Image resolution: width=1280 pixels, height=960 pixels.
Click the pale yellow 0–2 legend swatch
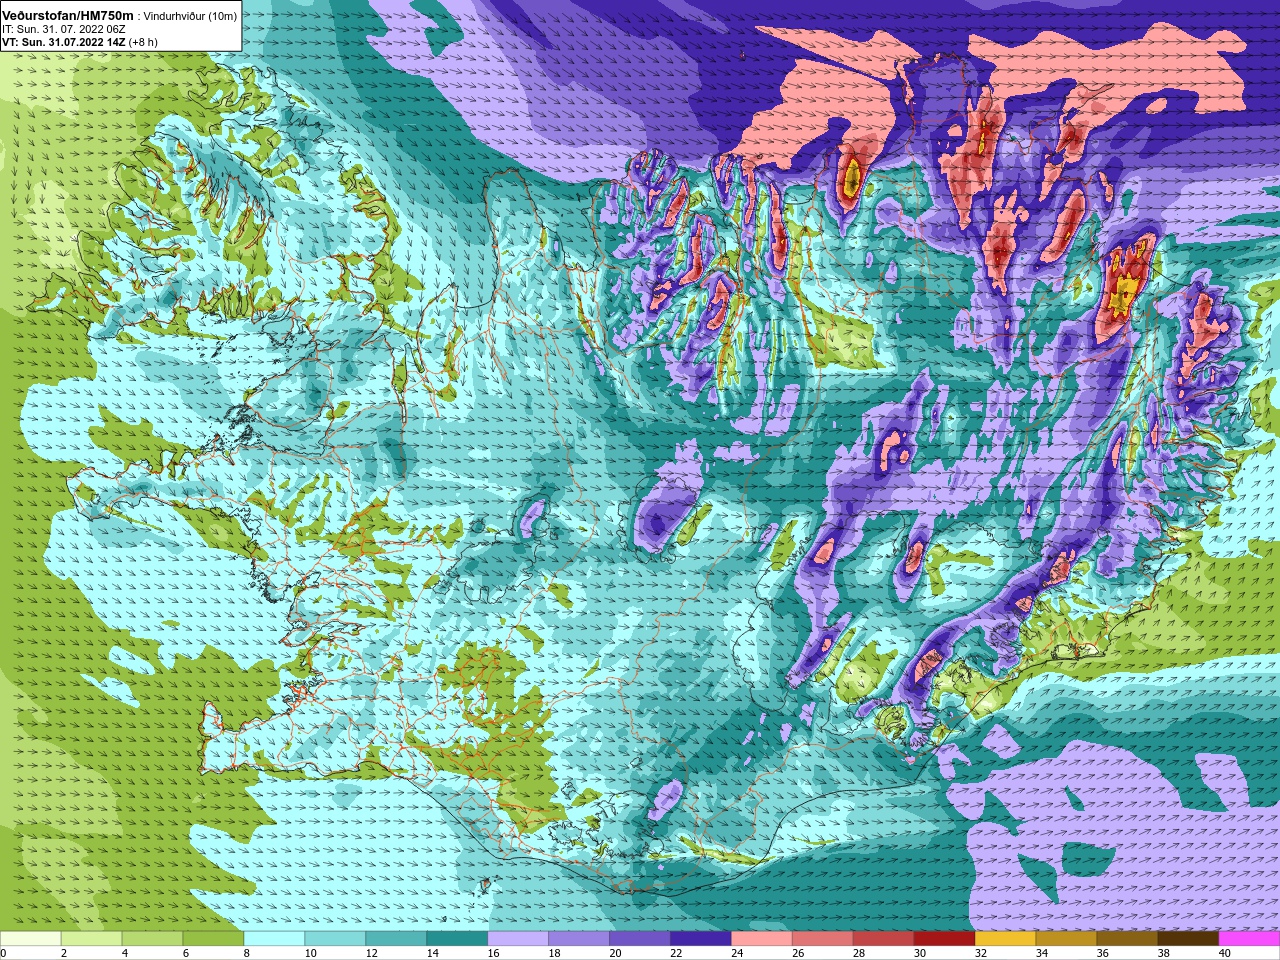pyautogui.click(x=31, y=938)
